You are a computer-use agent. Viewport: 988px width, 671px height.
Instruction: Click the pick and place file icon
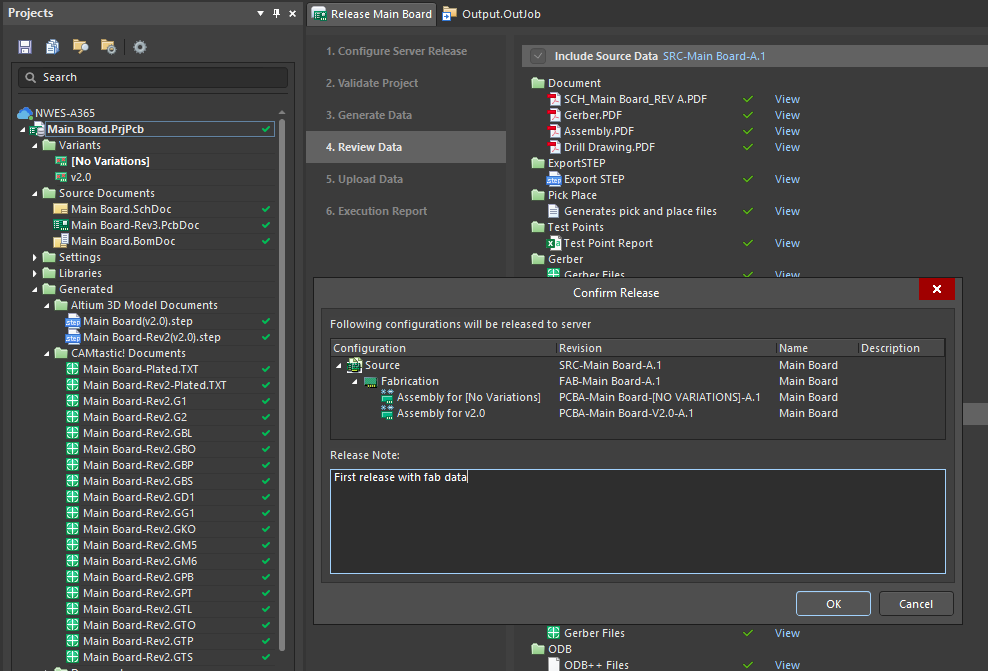pos(554,211)
